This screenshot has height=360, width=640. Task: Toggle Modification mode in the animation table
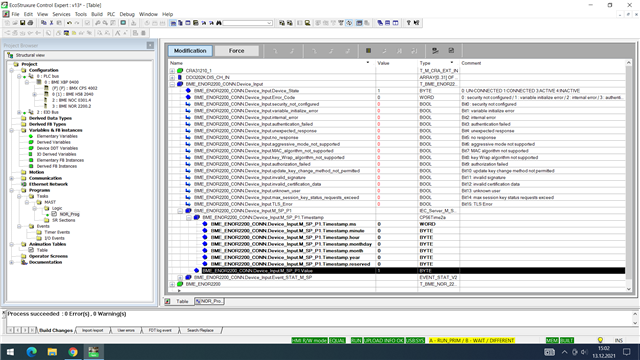click(190, 51)
